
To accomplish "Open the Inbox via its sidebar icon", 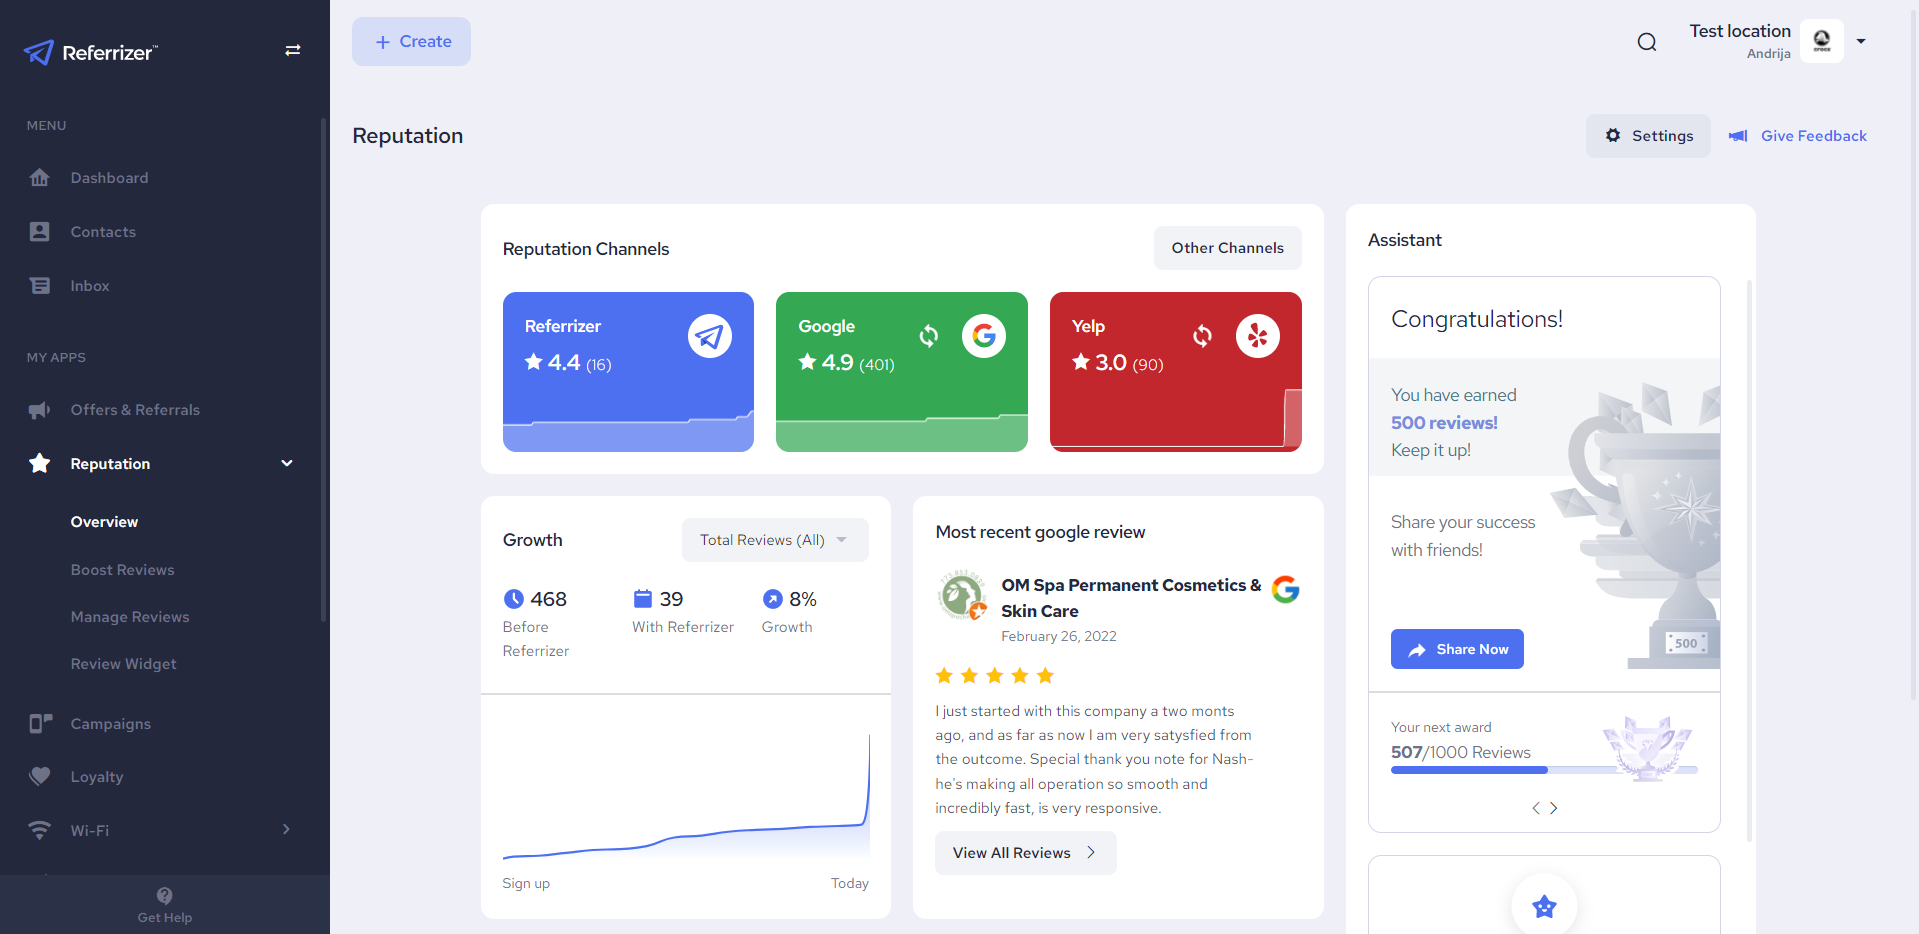I will [x=40, y=285].
